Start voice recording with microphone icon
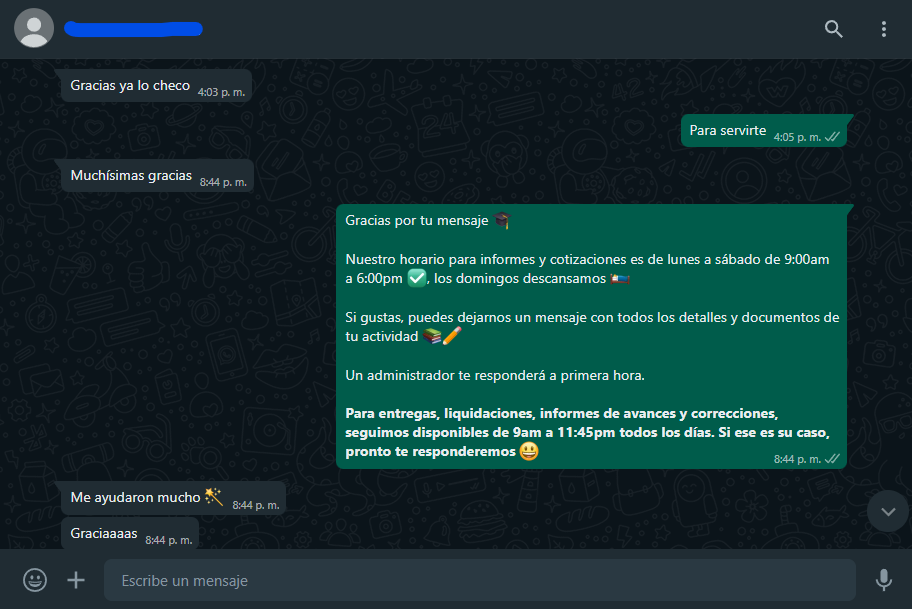This screenshot has height=609, width=912. point(884,580)
